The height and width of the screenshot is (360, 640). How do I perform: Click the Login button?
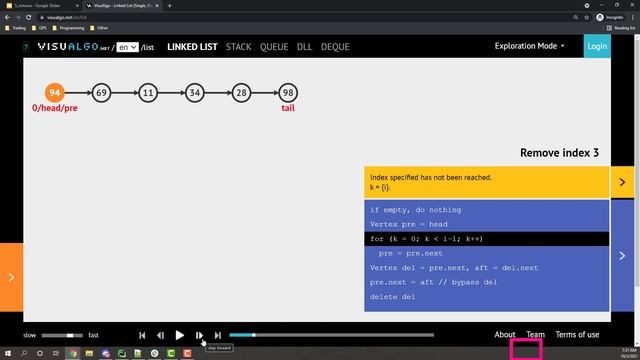pos(597,46)
